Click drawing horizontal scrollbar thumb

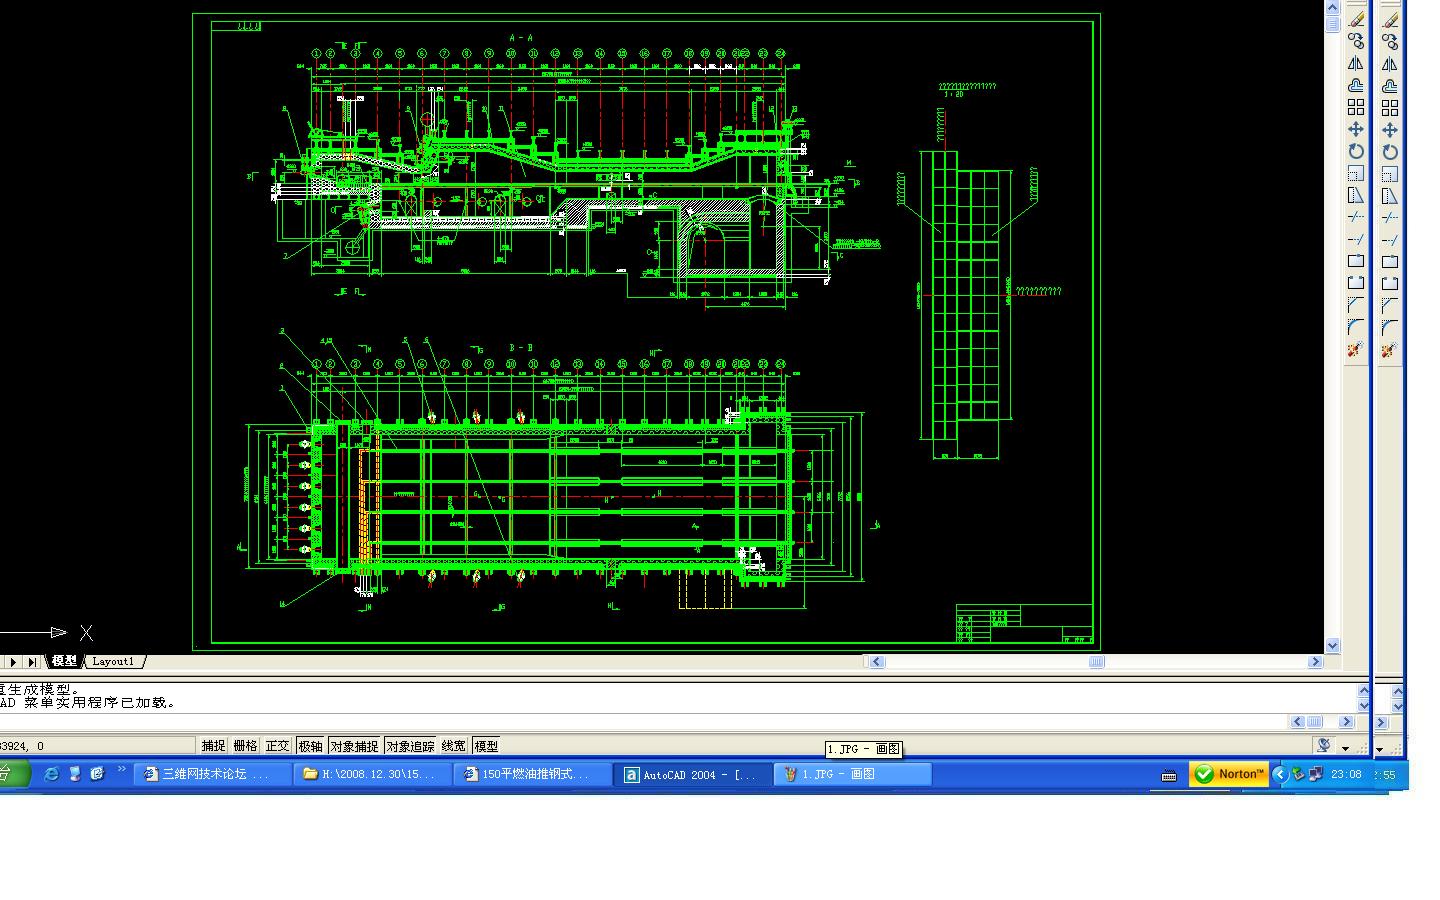(x=1096, y=662)
